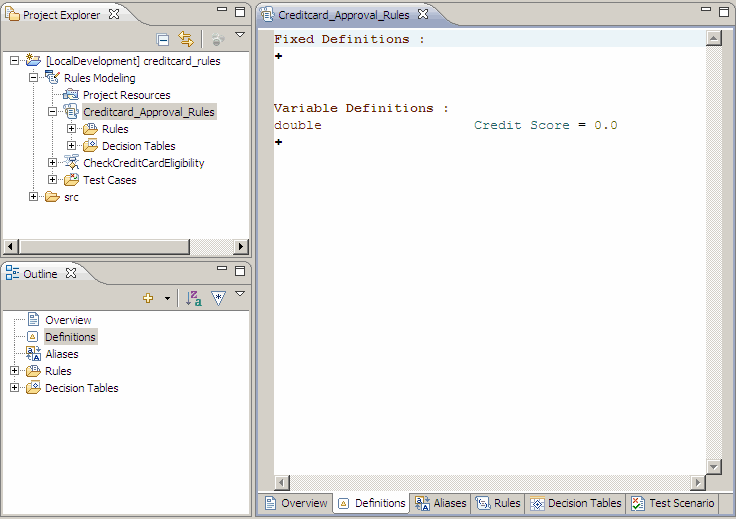The height and width of the screenshot is (519, 736).
Task: Click Overview item in the Outline view
Action: pos(68,320)
